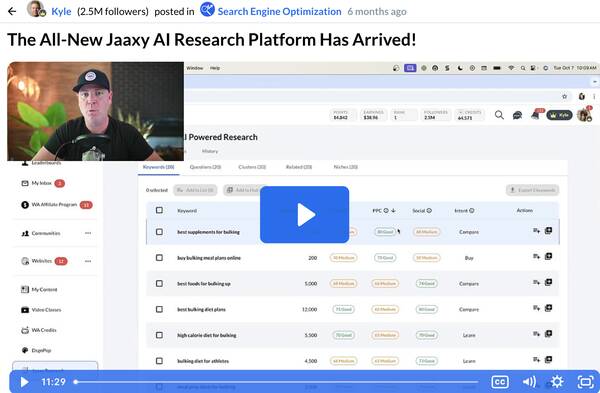Viewport: 600px width, 393px height.
Task: Start the video from the control bar play icon
Action: (x=24, y=382)
